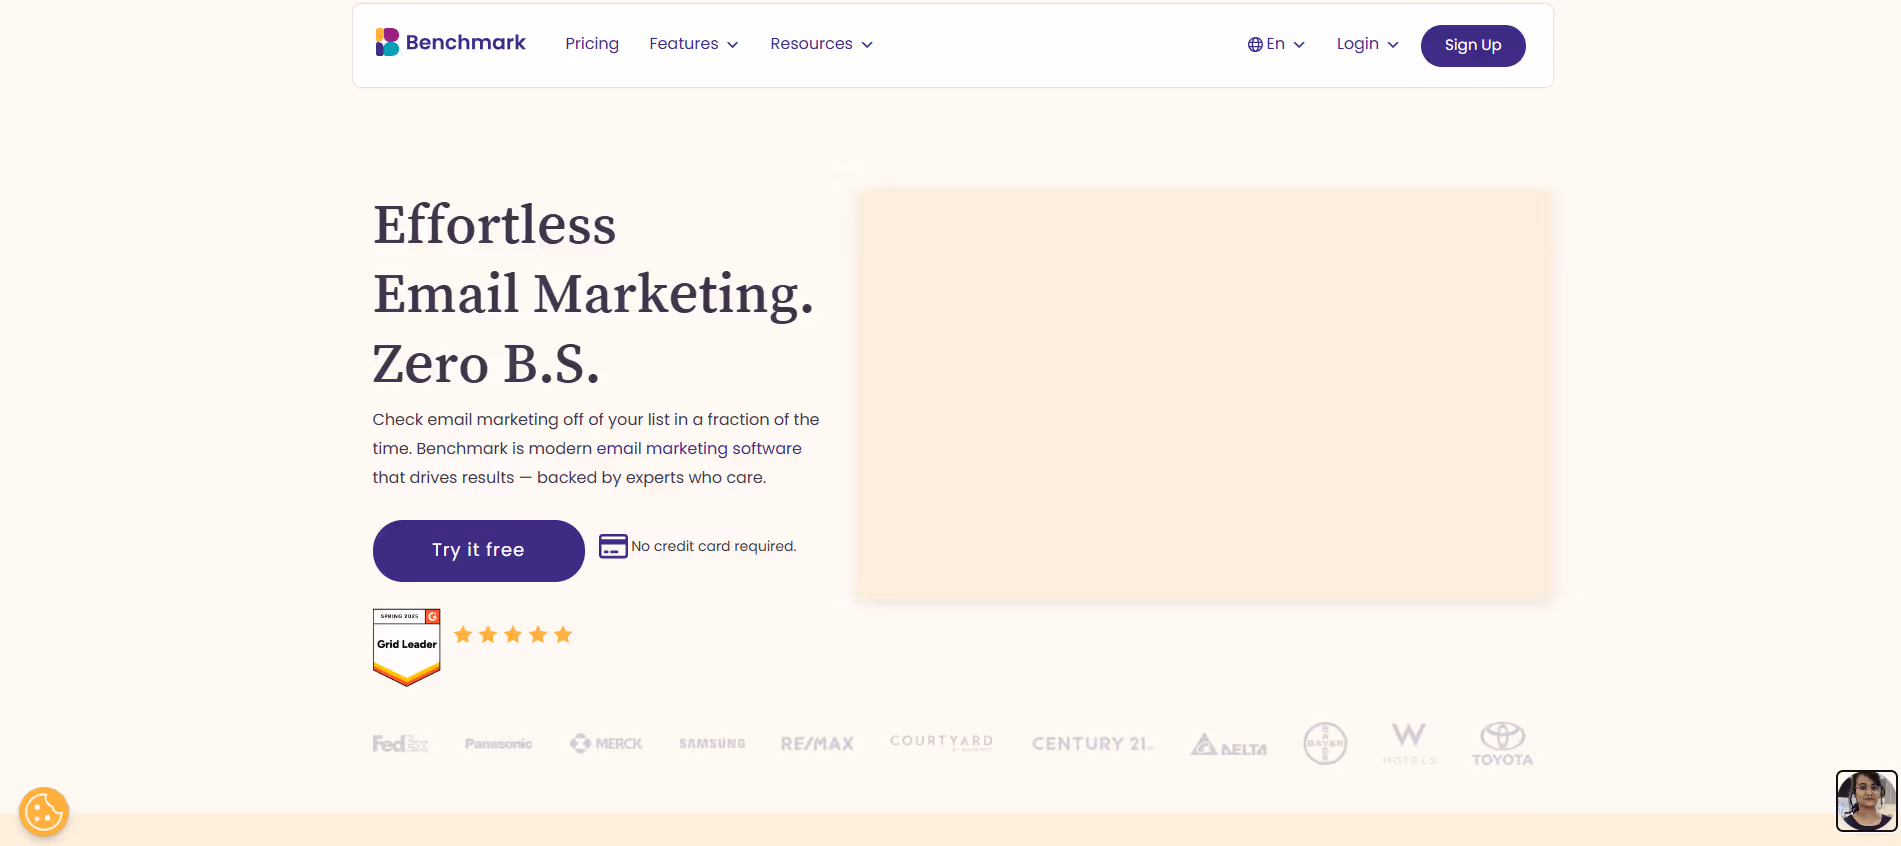Click the credit card icon
The image size is (1901, 846).
[612, 546]
